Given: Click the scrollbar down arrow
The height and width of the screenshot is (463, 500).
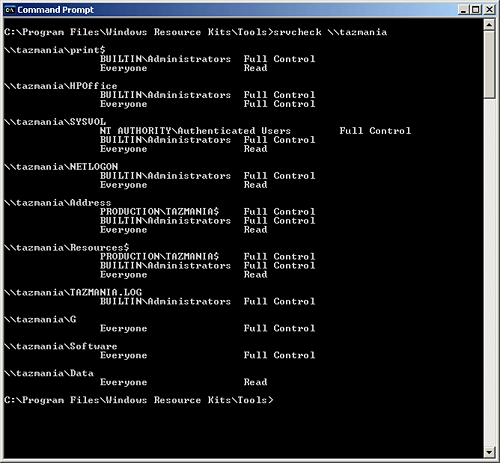Looking at the screenshot, I should click(489, 452).
